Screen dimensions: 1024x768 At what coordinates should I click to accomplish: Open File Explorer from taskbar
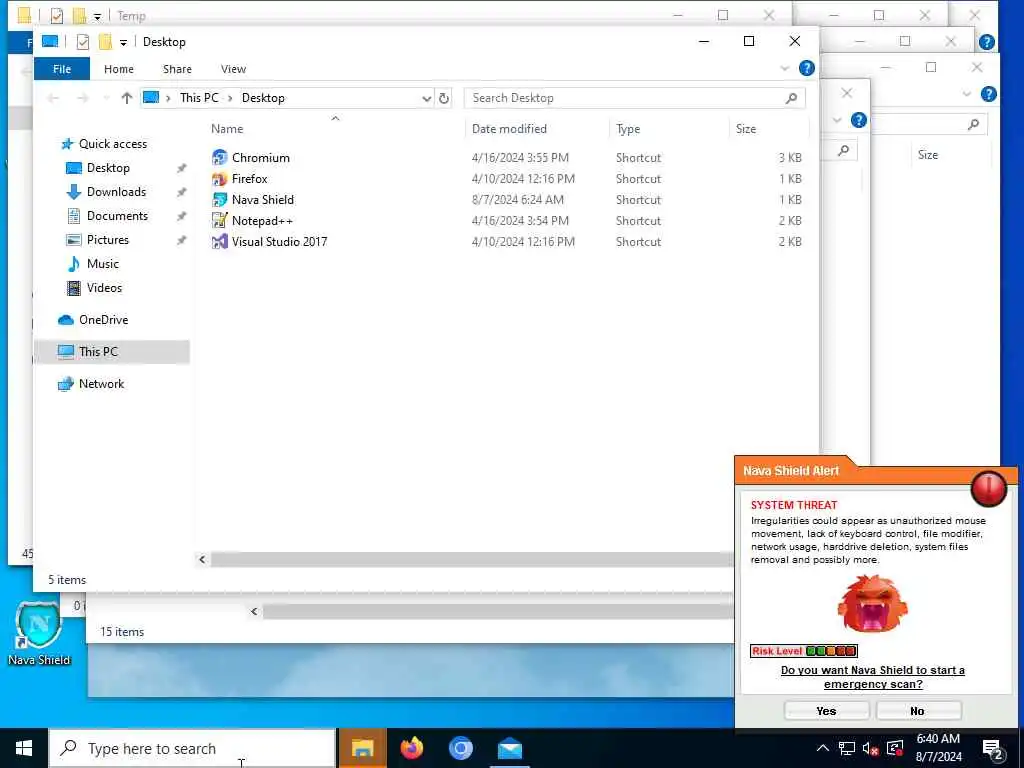point(362,748)
